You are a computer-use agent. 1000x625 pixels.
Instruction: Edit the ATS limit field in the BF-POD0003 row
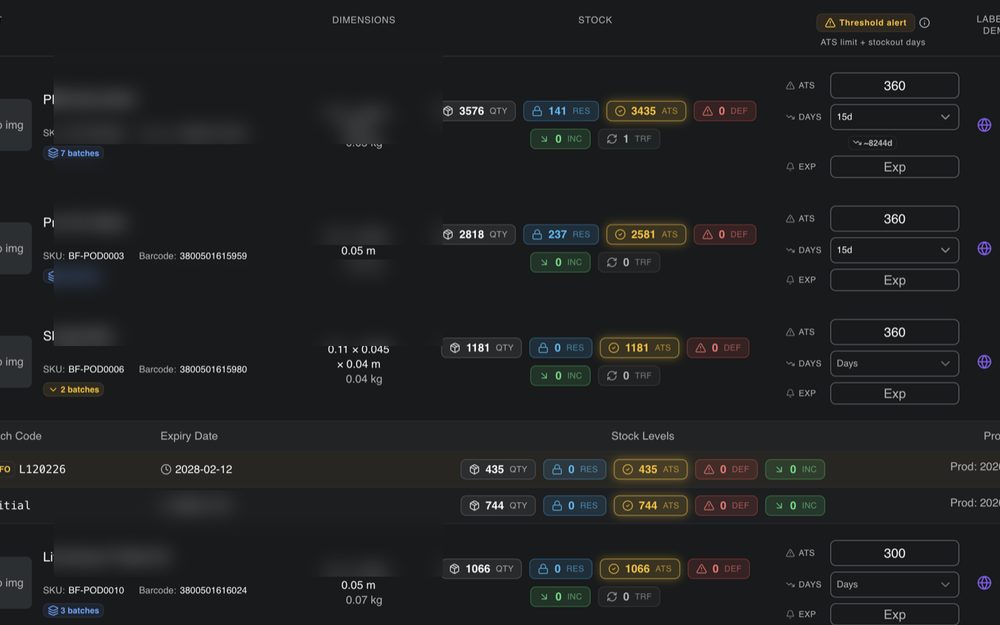coord(894,219)
